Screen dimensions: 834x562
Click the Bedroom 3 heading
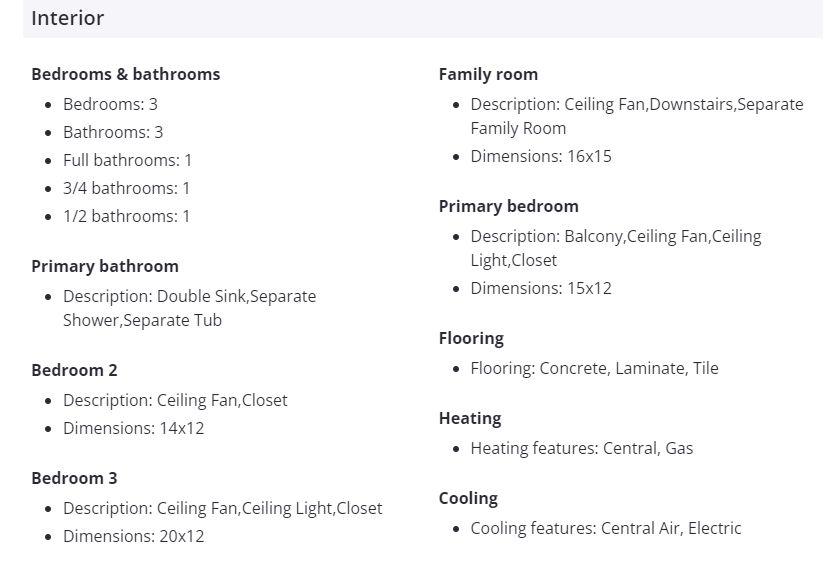coord(74,478)
